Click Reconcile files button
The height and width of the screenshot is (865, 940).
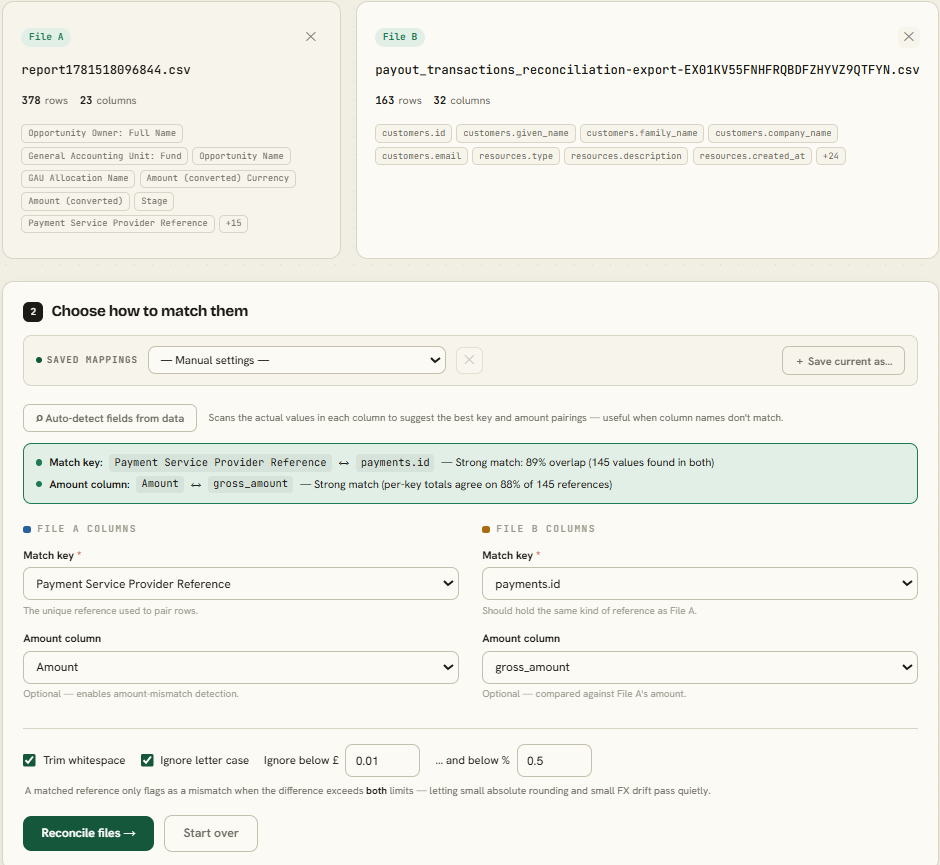point(88,833)
